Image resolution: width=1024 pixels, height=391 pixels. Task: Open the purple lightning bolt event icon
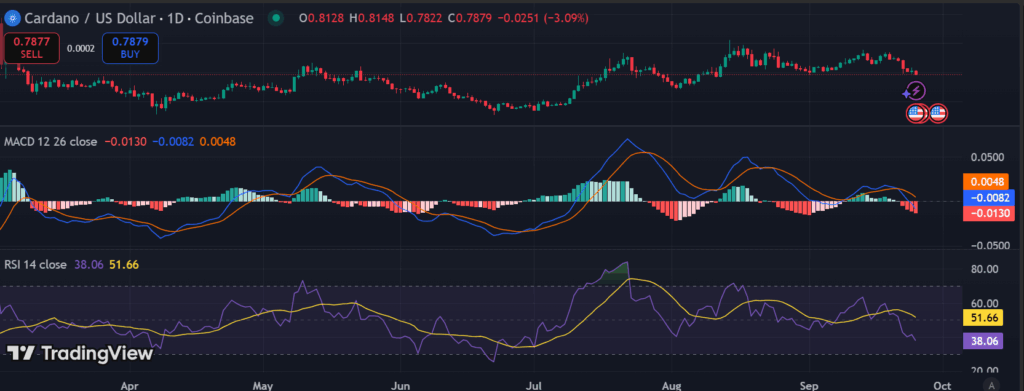[x=916, y=91]
